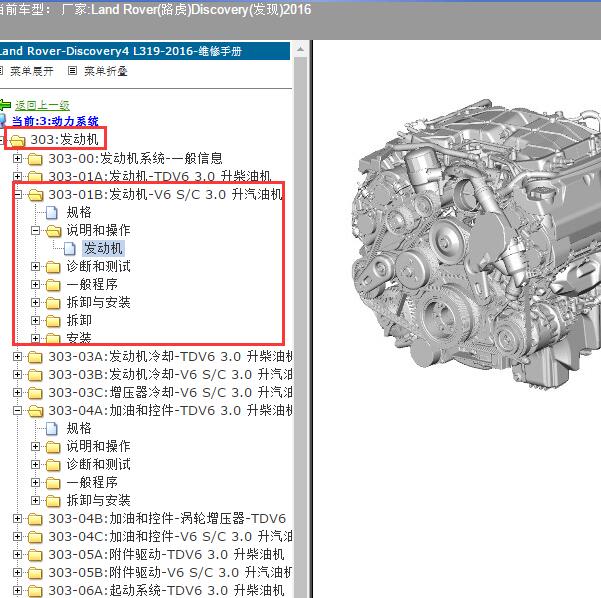Click 菜单展开 to expand all menus

tap(32, 71)
